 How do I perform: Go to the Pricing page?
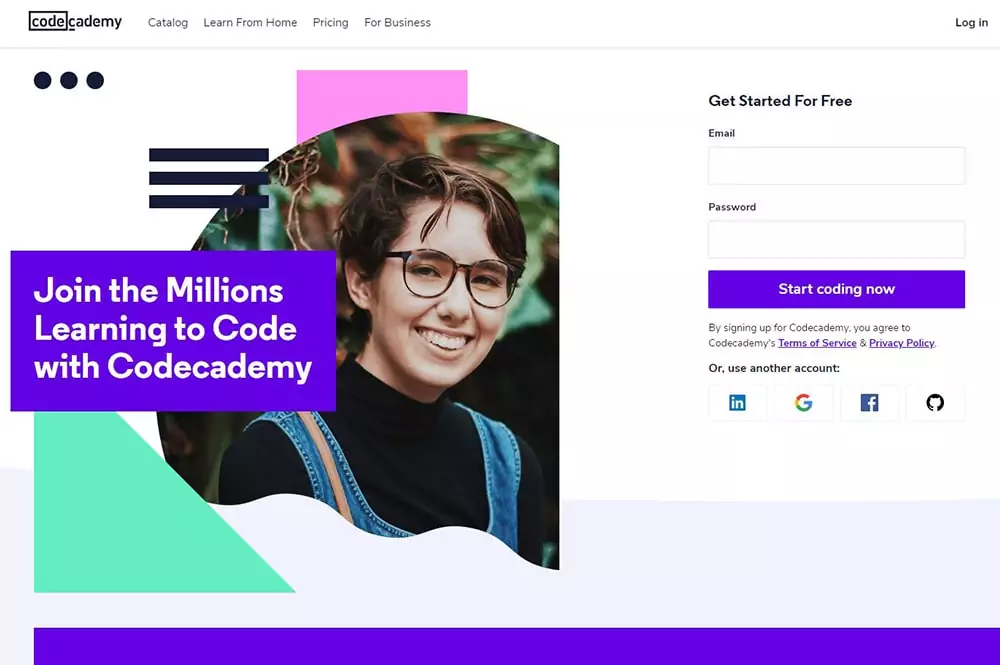click(x=330, y=22)
